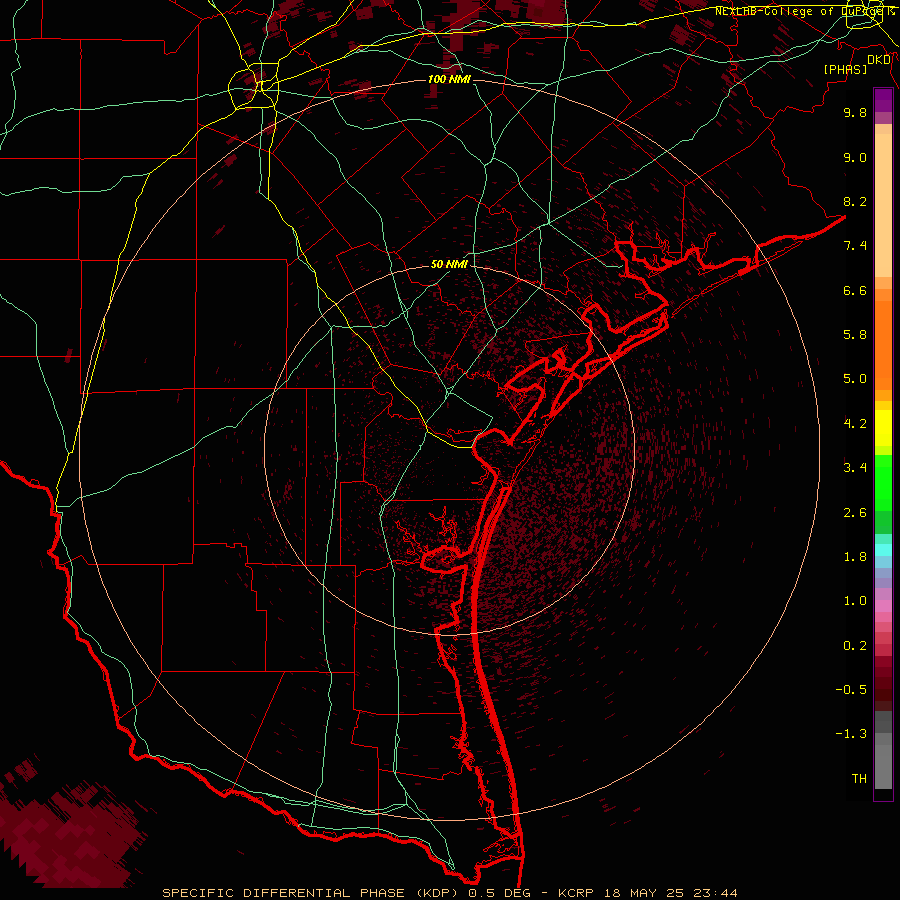This screenshot has width=900, height=900.
Task: Click the bright green segment of color bar
Action: pos(883,482)
